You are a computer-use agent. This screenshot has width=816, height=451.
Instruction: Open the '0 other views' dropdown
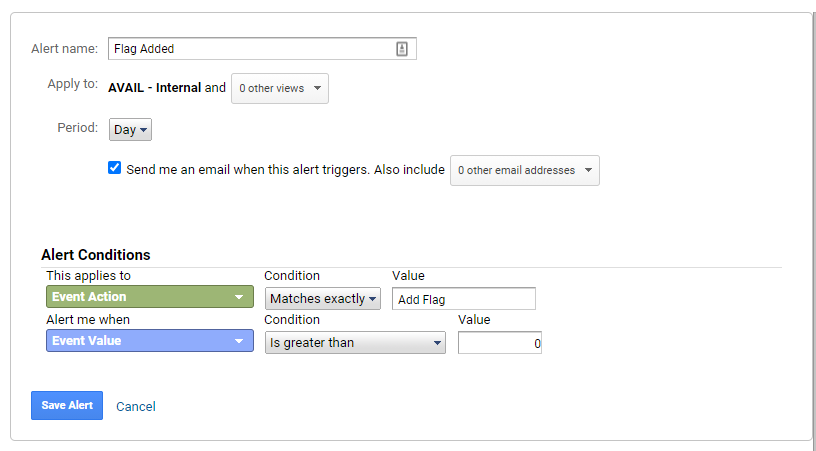(280, 88)
